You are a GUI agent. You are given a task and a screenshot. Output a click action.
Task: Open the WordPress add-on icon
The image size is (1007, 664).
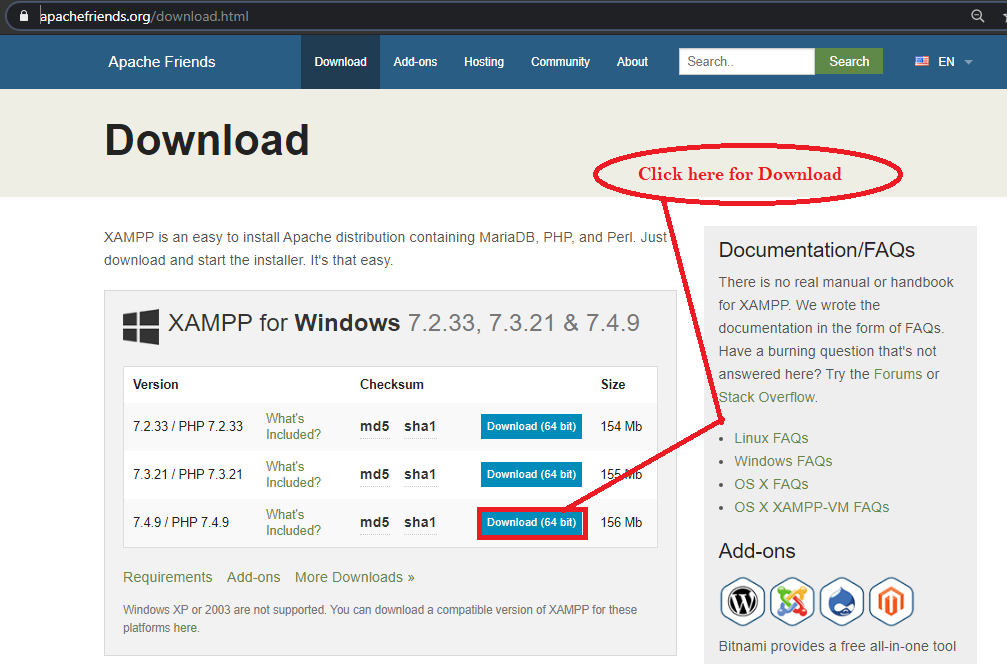(742, 602)
